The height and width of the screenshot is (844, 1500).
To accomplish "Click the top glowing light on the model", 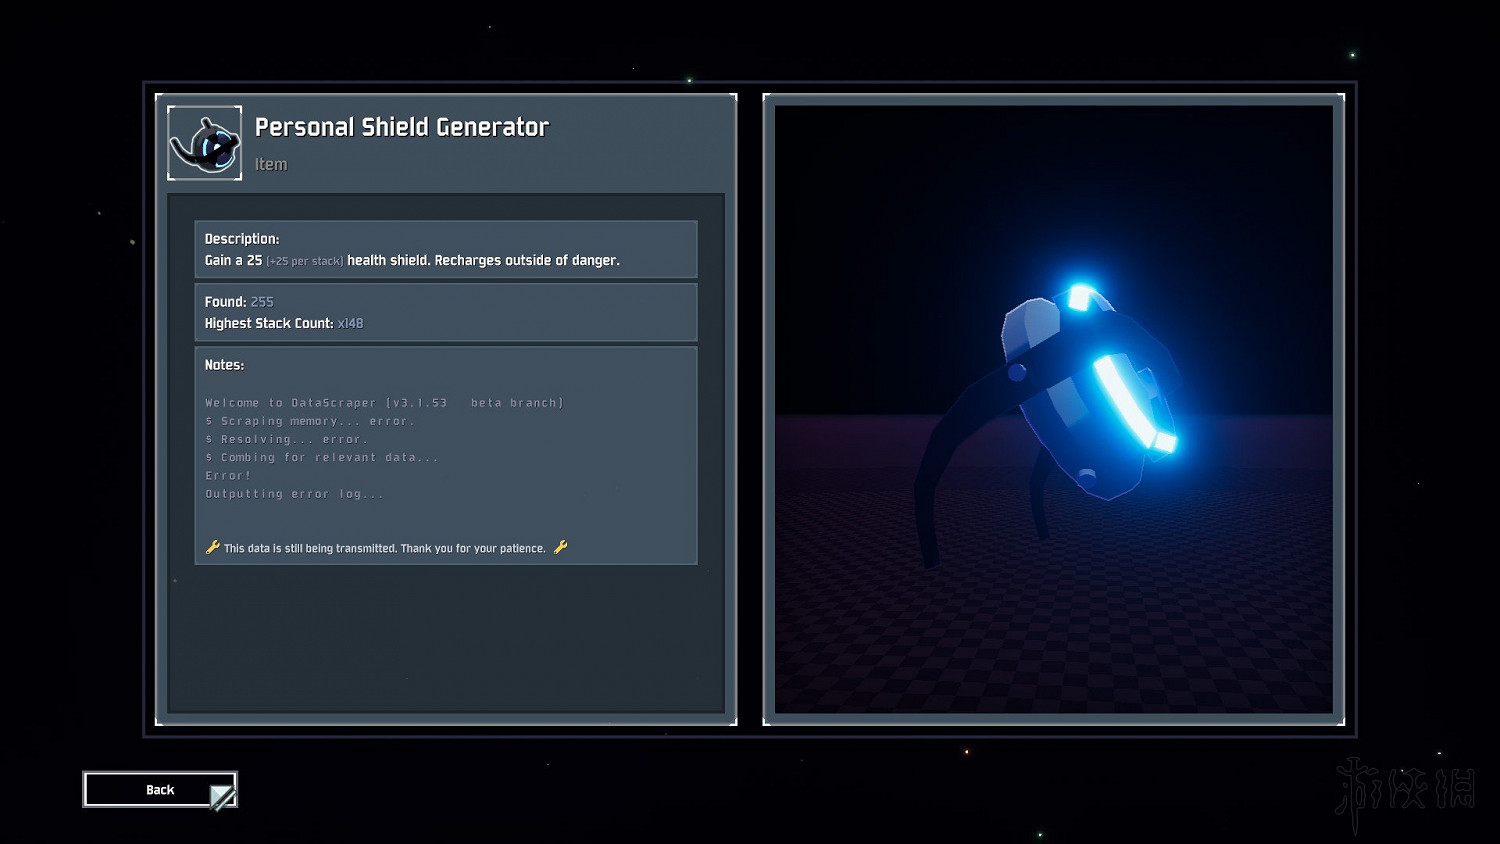I will pyautogui.click(x=1080, y=297).
